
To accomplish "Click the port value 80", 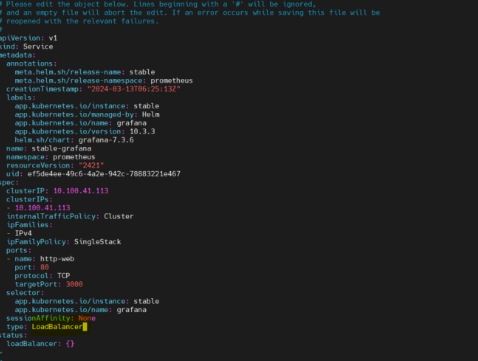I will [x=45, y=267].
